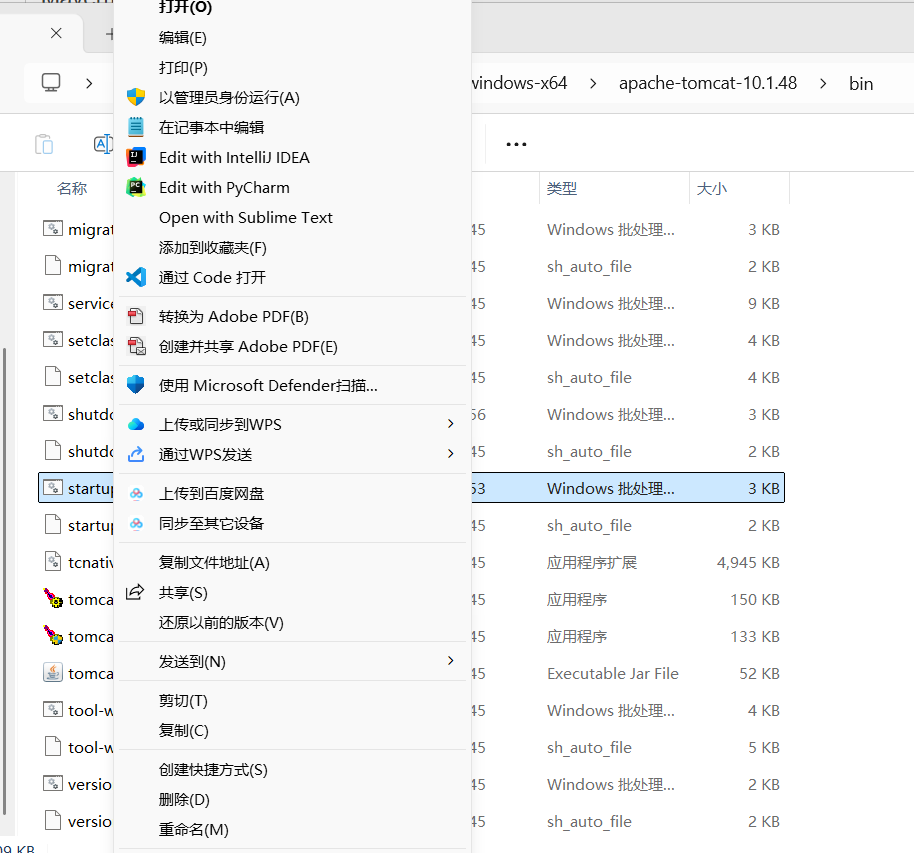Expand the chevron after the This PC icon
This screenshot has height=853, width=914.
(x=89, y=83)
